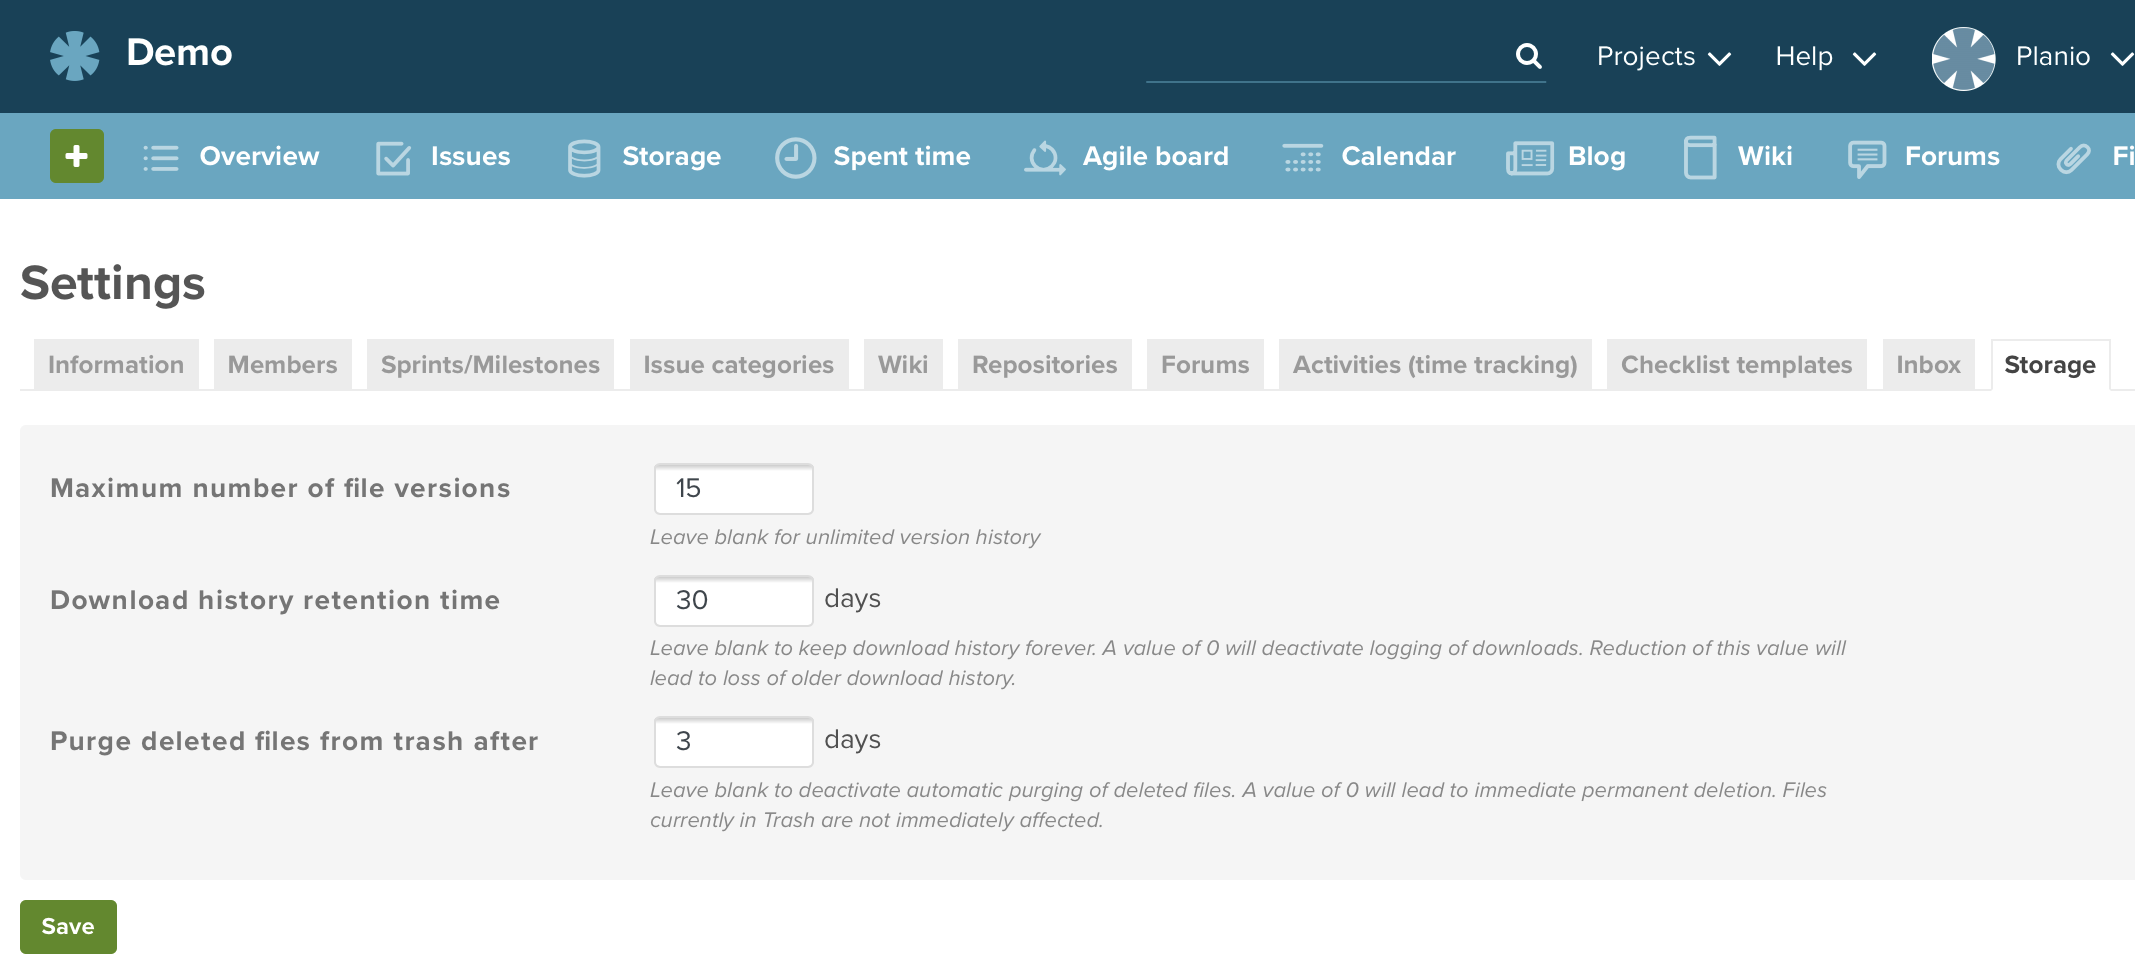Focus the Purge deleted files days field
Viewport: 2135px width, 979px height.
733,741
